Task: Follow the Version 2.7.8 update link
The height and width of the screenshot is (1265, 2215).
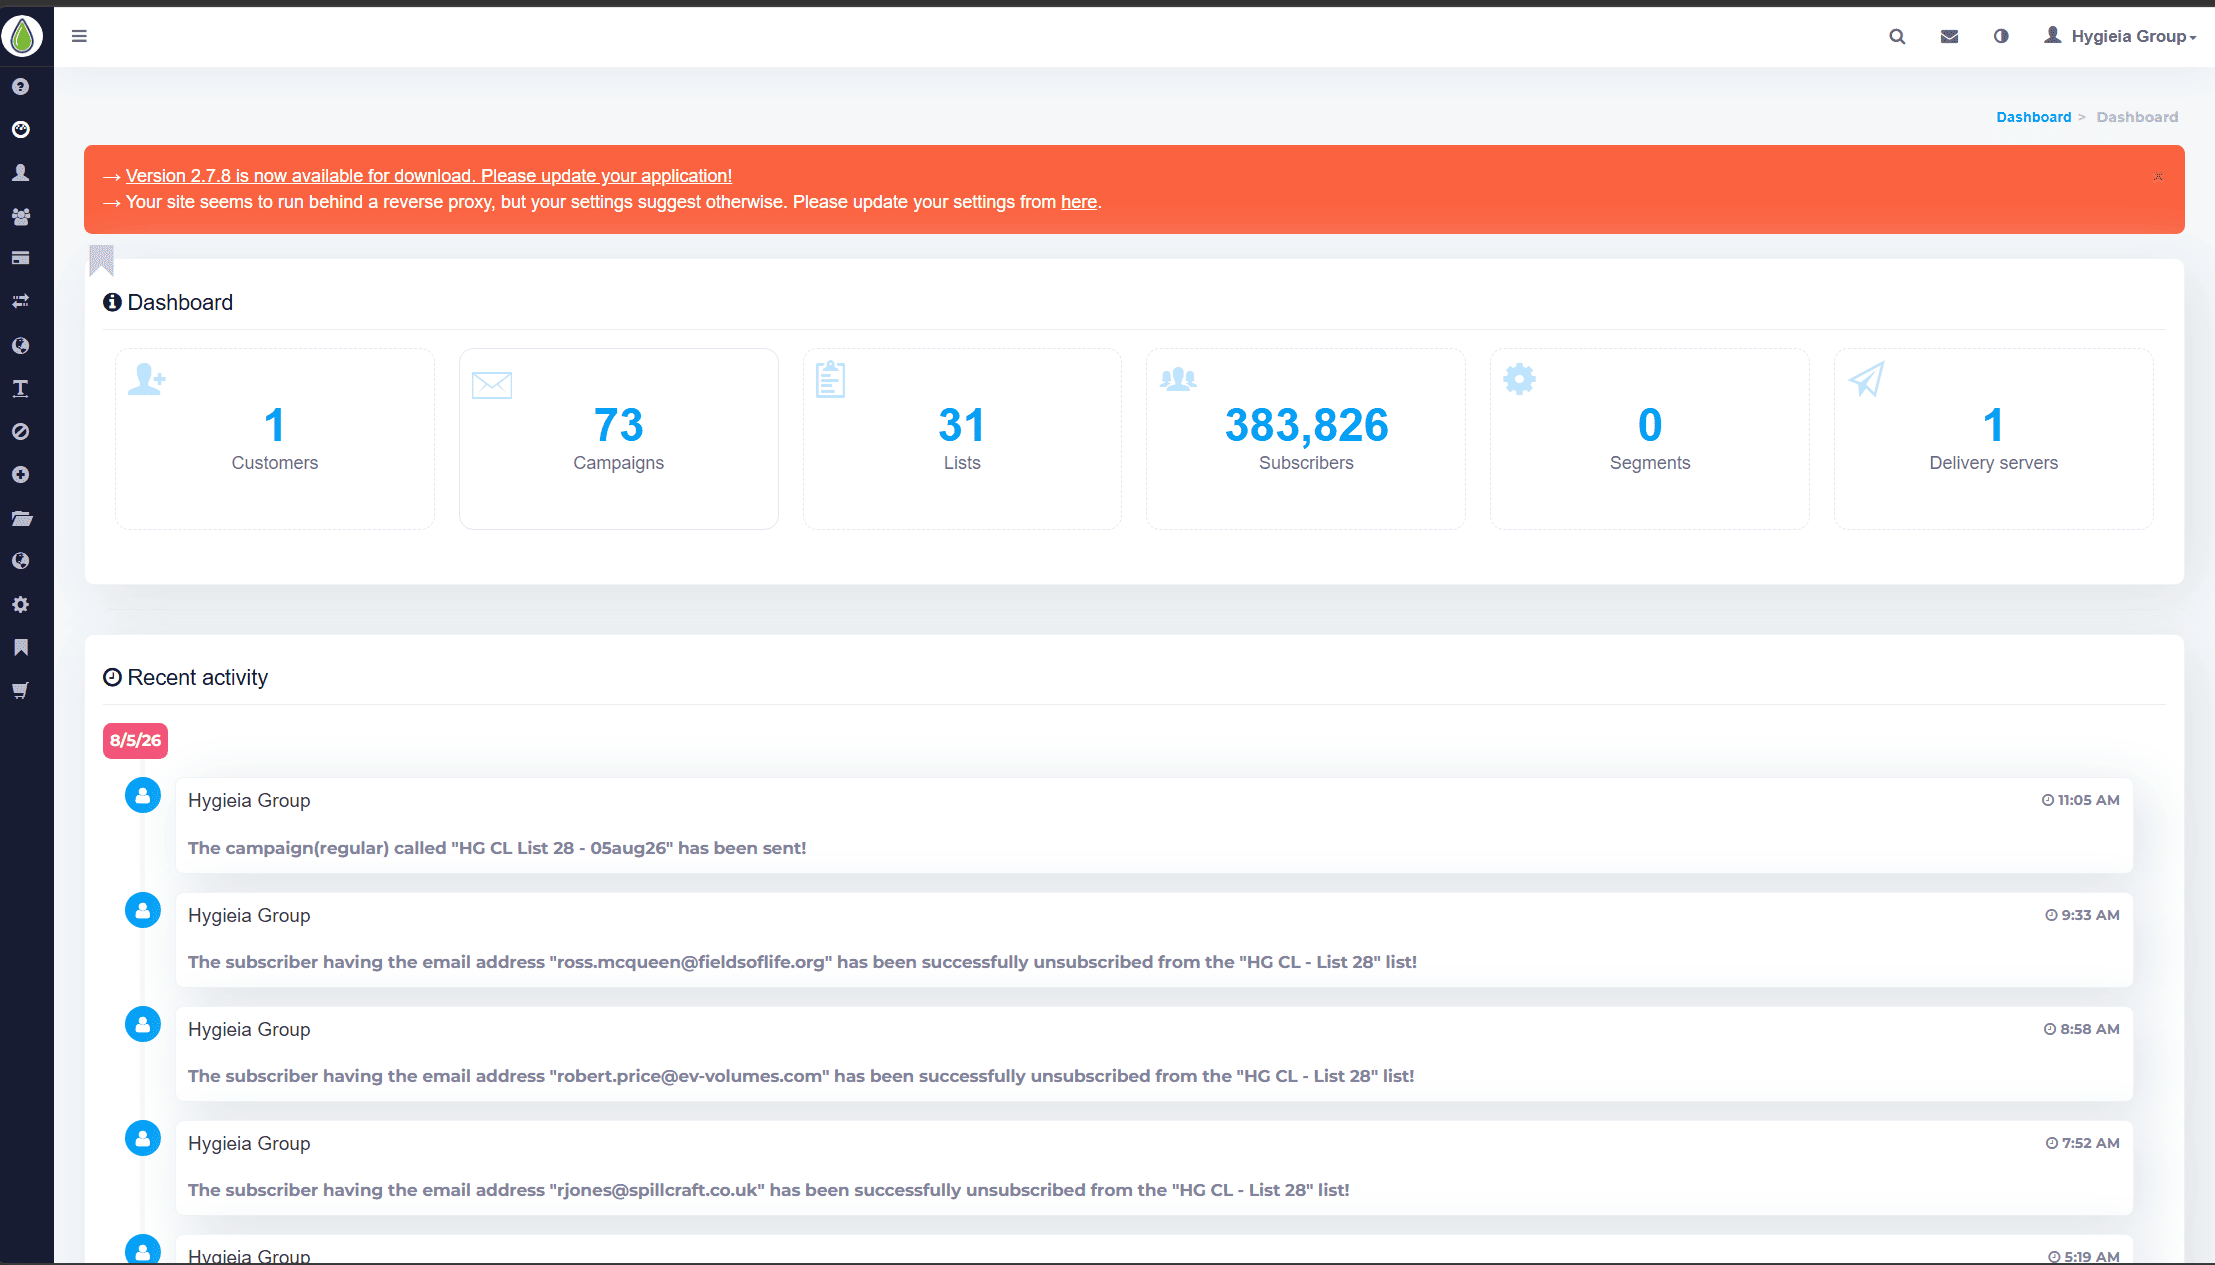Action: coord(429,176)
